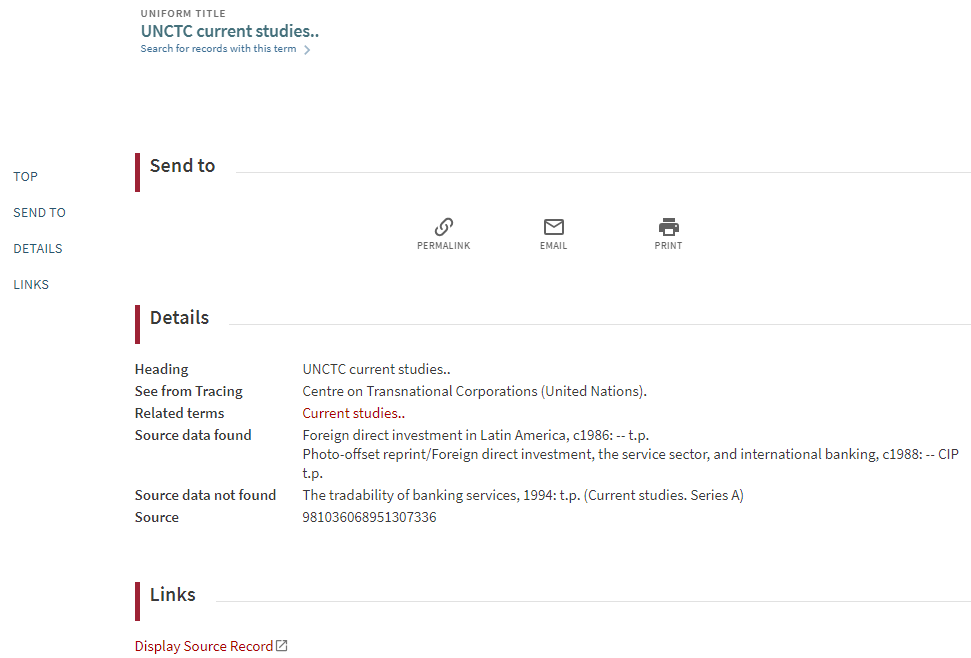Click 'Search for records with this term'
Viewport: 971px width, 658px height.
tap(218, 49)
